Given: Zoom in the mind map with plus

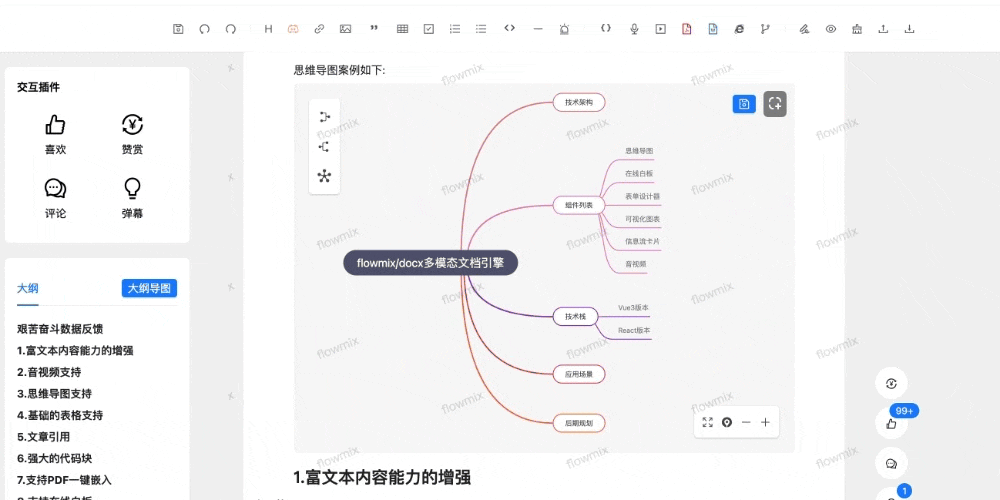Looking at the screenshot, I should (x=765, y=422).
